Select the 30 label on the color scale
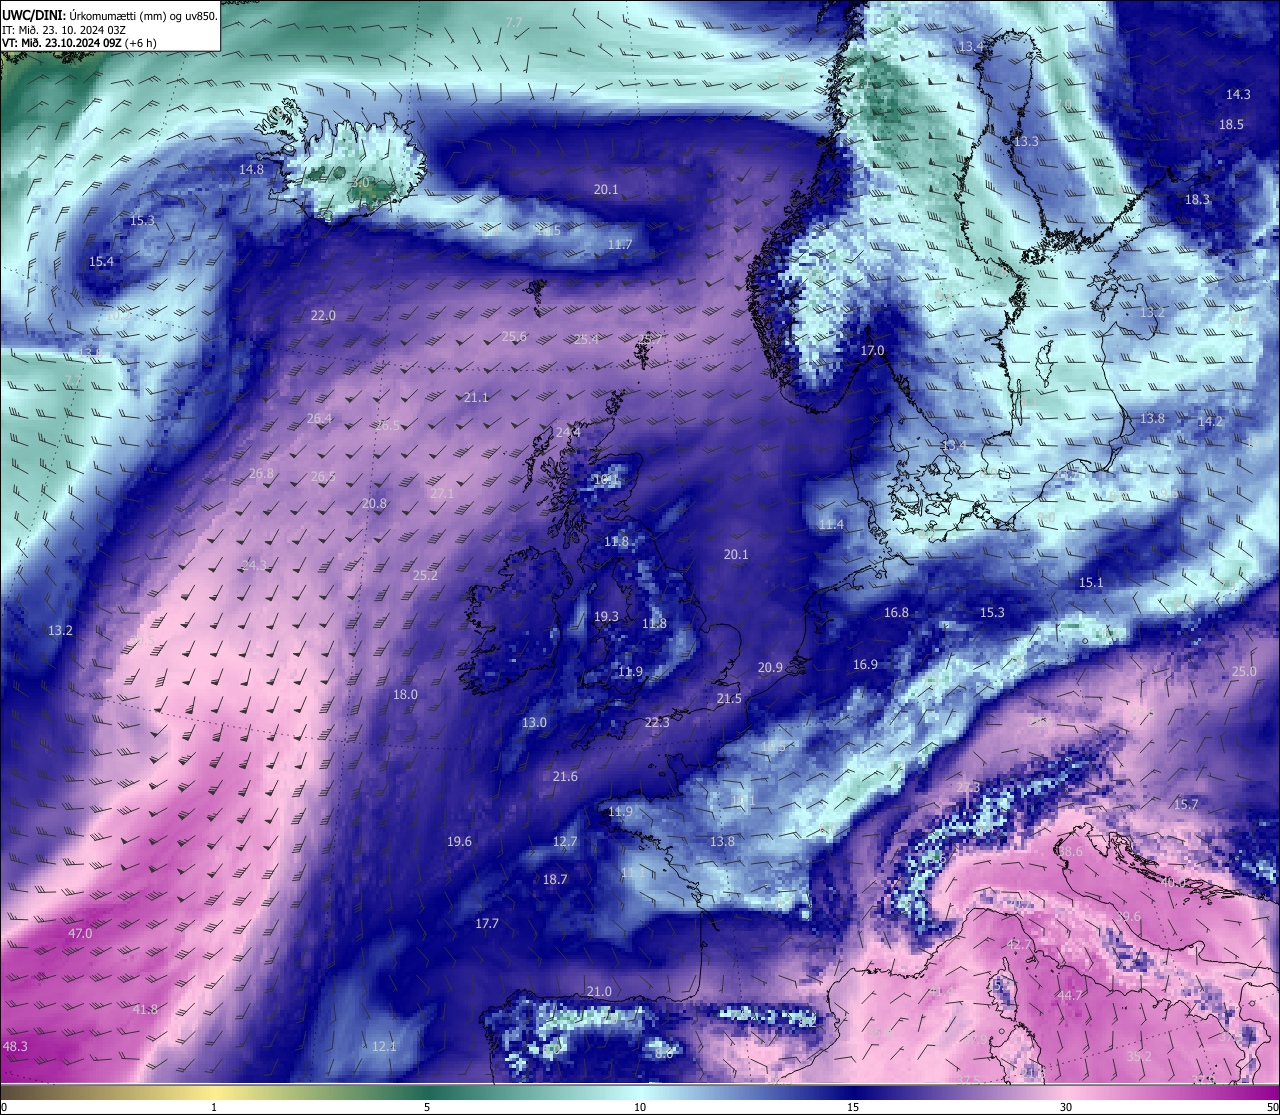The width and height of the screenshot is (1280, 1115). click(x=1066, y=1107)
